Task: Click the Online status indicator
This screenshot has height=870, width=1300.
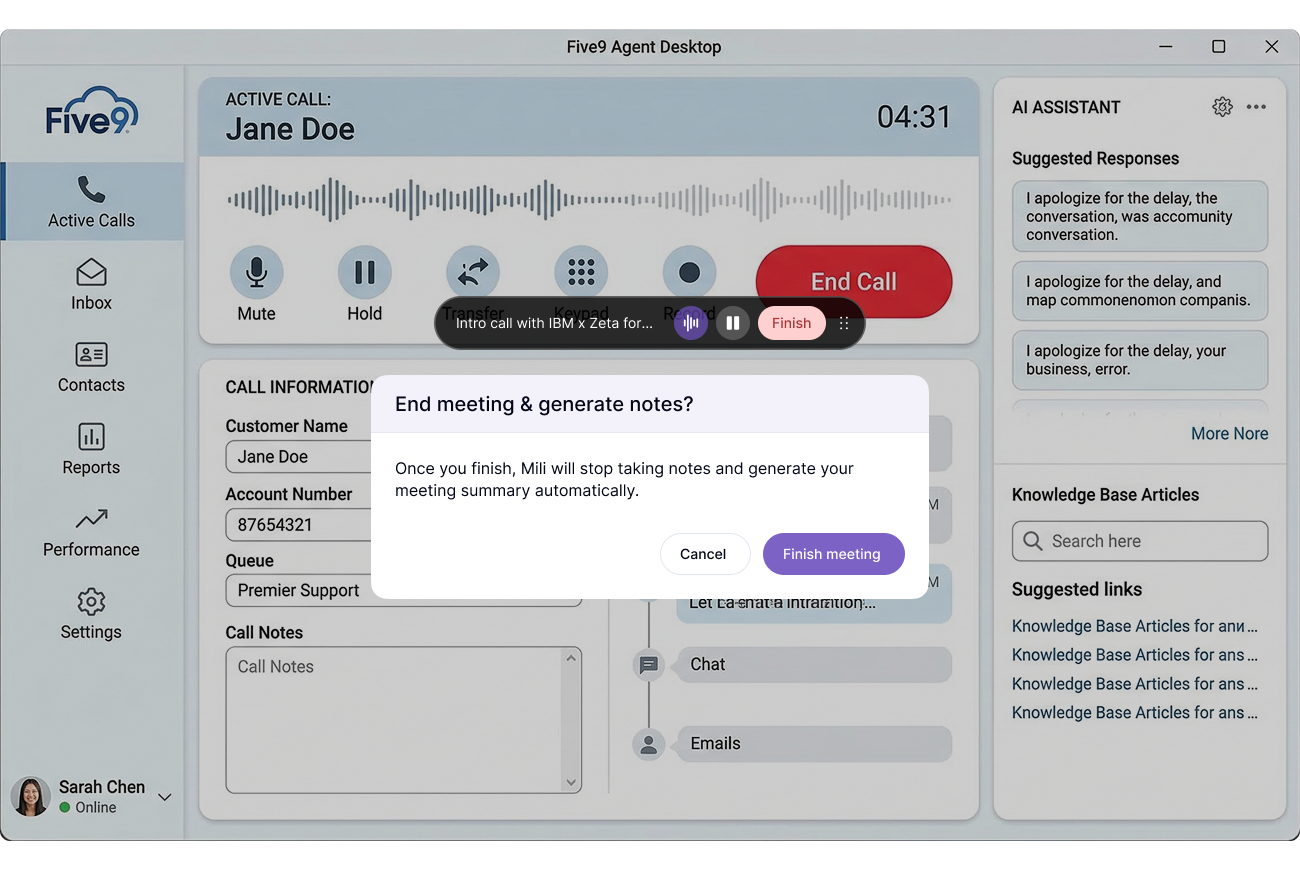Action: point(65,807)
